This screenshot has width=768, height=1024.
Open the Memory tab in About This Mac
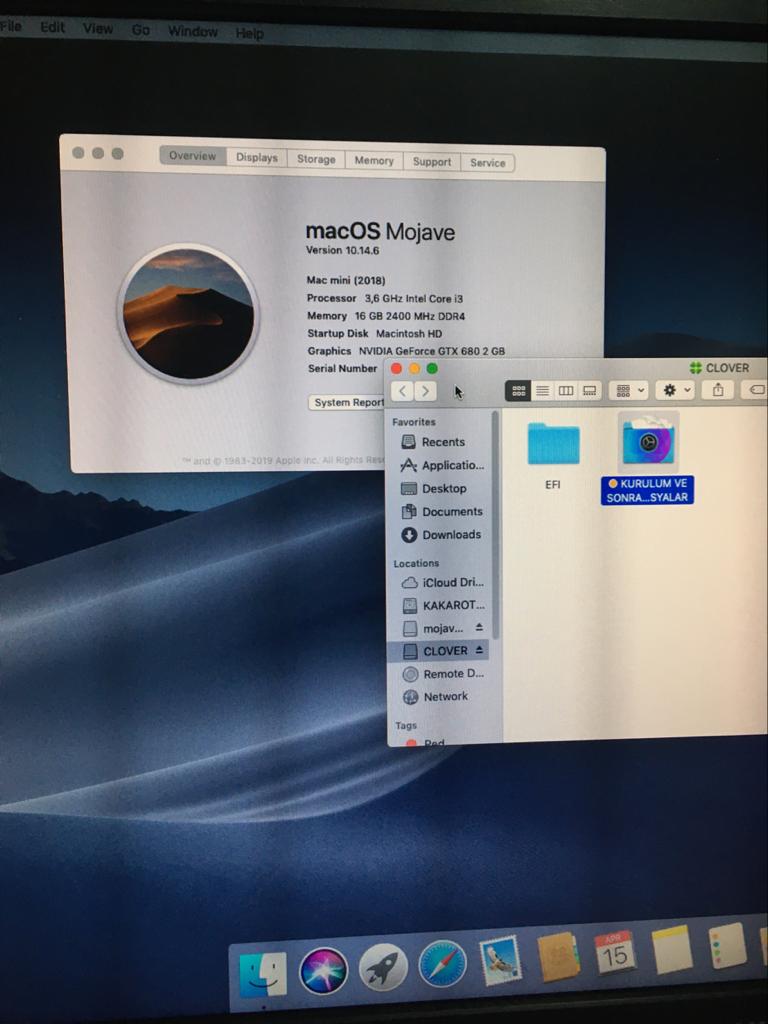[373, 160]
